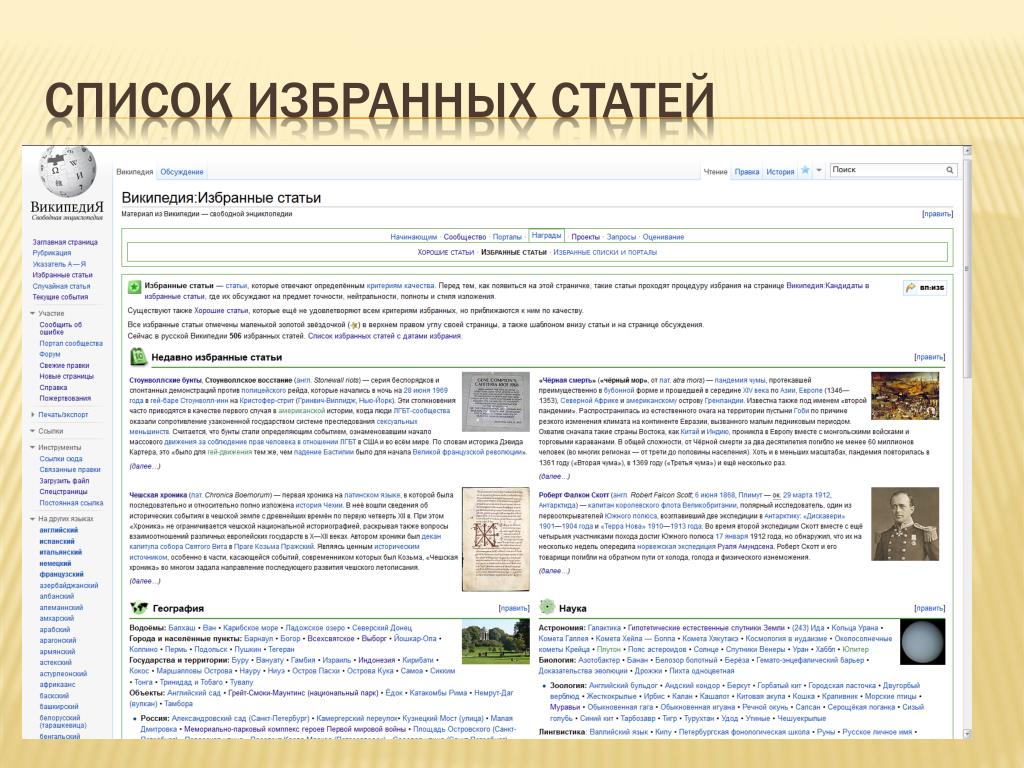Open Список избранных статей с датами избрания
The image size is (1024, 768).
pos(385,336)
